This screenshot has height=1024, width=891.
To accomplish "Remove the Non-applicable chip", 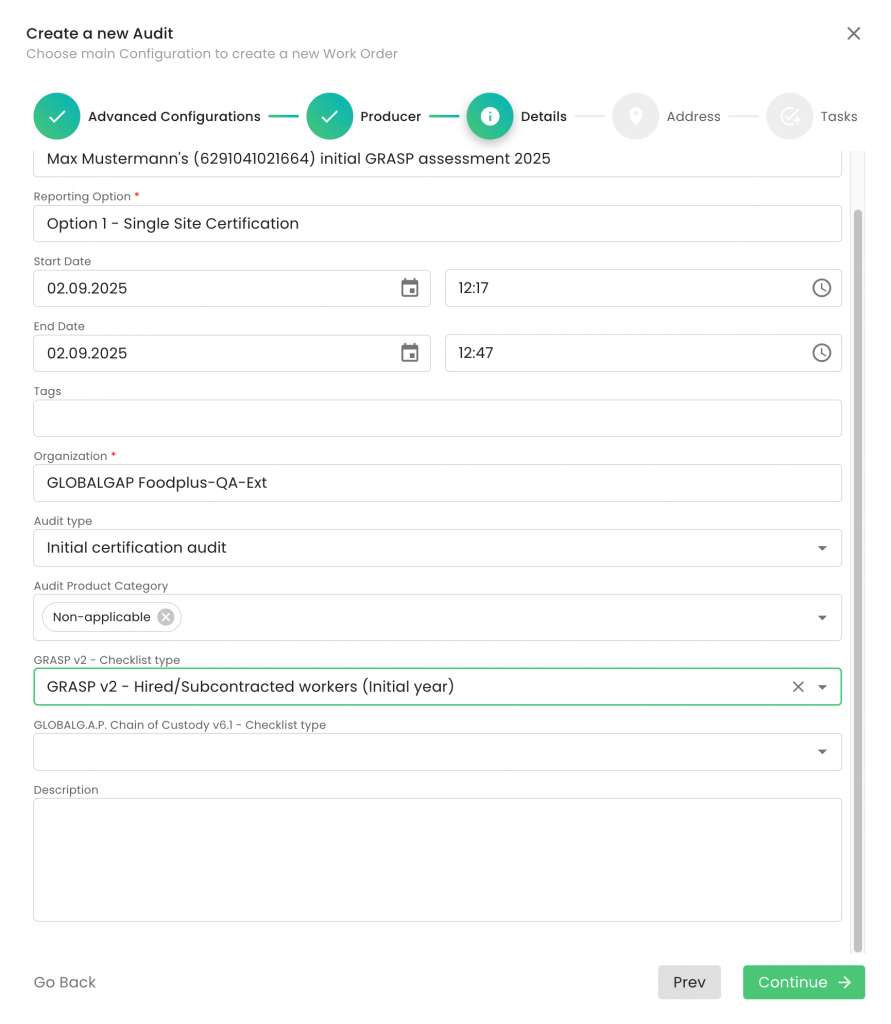I will 166,617.
